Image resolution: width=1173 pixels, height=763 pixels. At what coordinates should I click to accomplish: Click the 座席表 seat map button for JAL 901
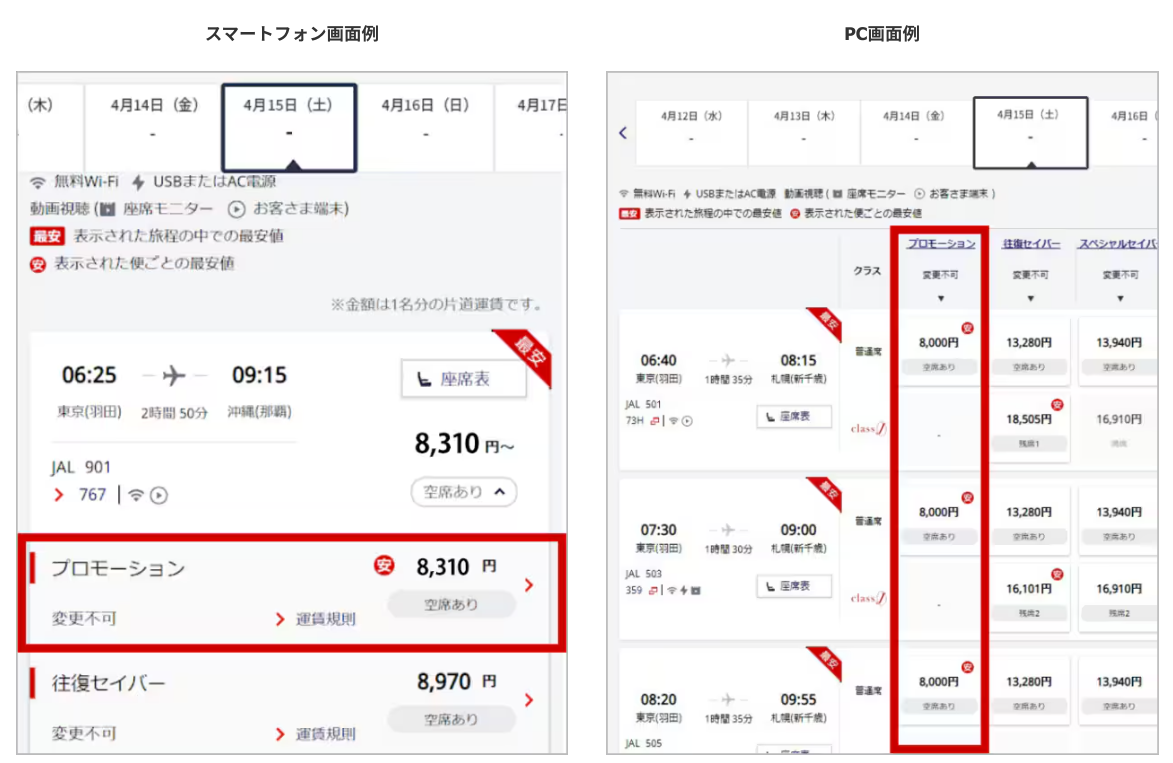tap(465, 377)
